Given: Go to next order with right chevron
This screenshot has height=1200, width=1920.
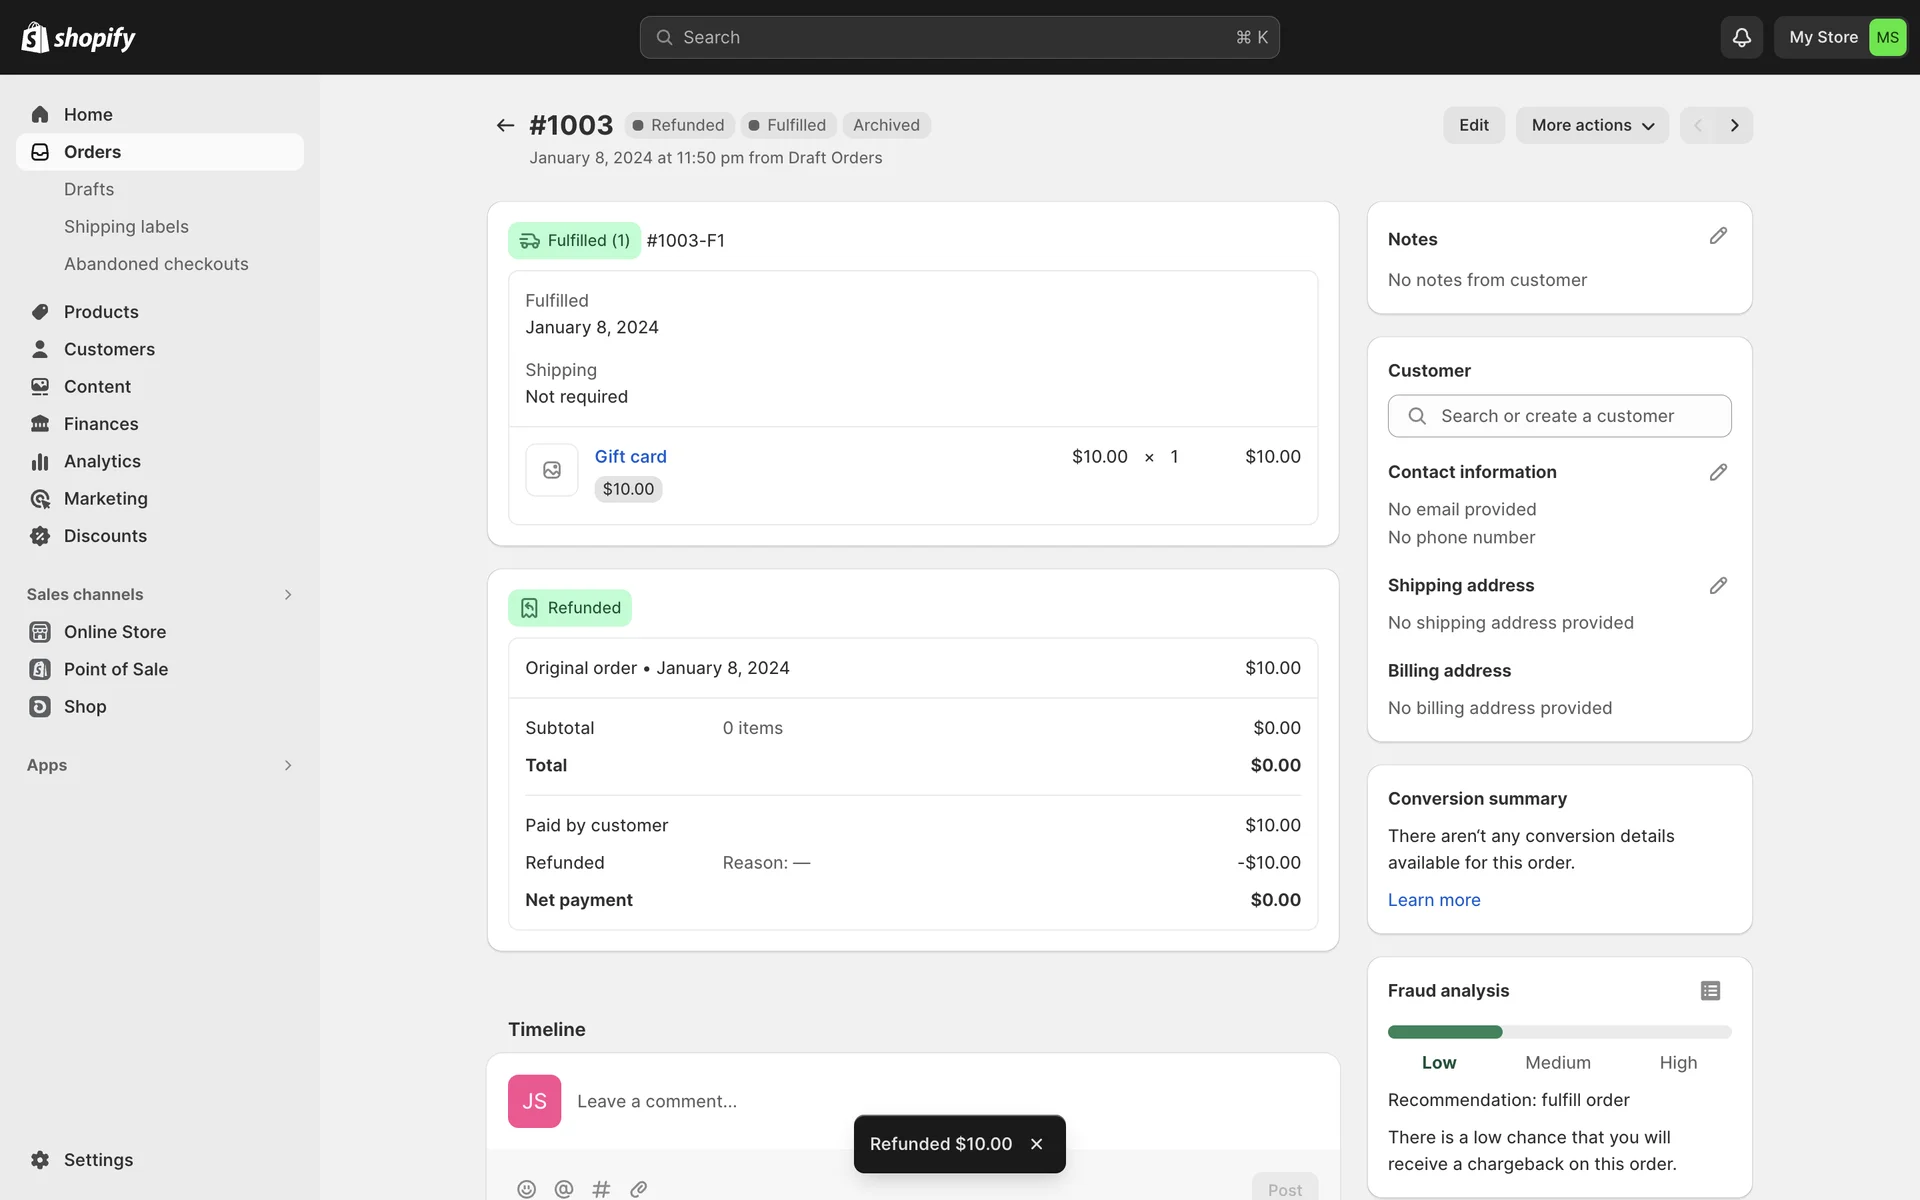Looking at the screenshot, I should click(x=1735, y=125).
